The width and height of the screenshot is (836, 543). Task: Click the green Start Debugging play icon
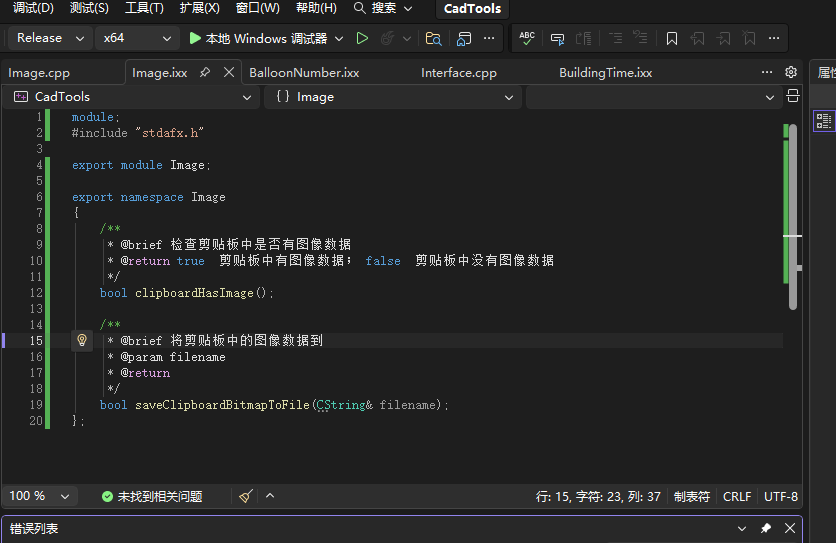tap(195, 38)
